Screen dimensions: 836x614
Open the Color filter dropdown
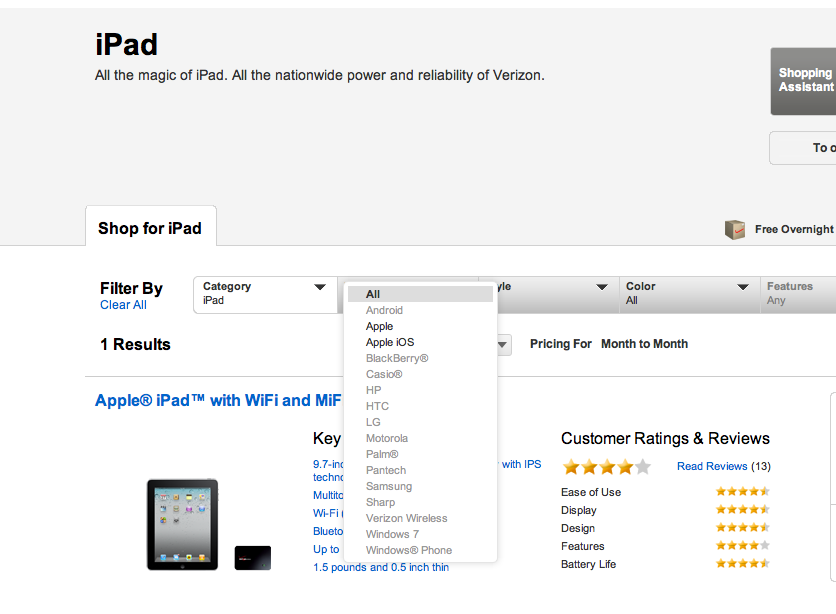pos(689,294)
